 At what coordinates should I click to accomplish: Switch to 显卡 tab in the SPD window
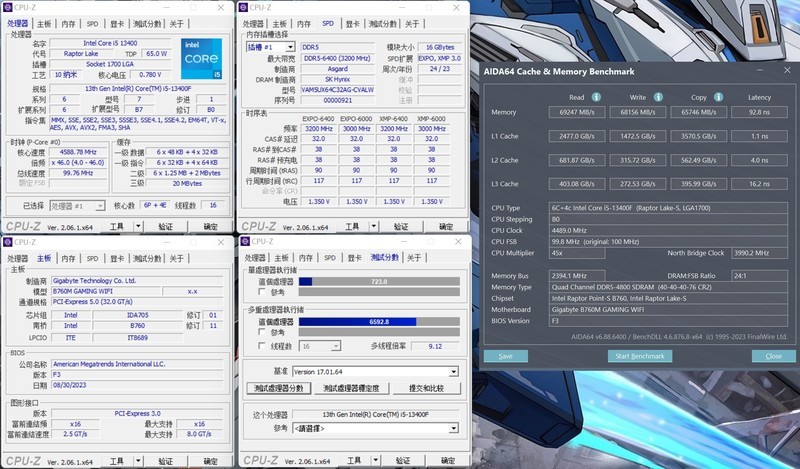coord(353,24)
